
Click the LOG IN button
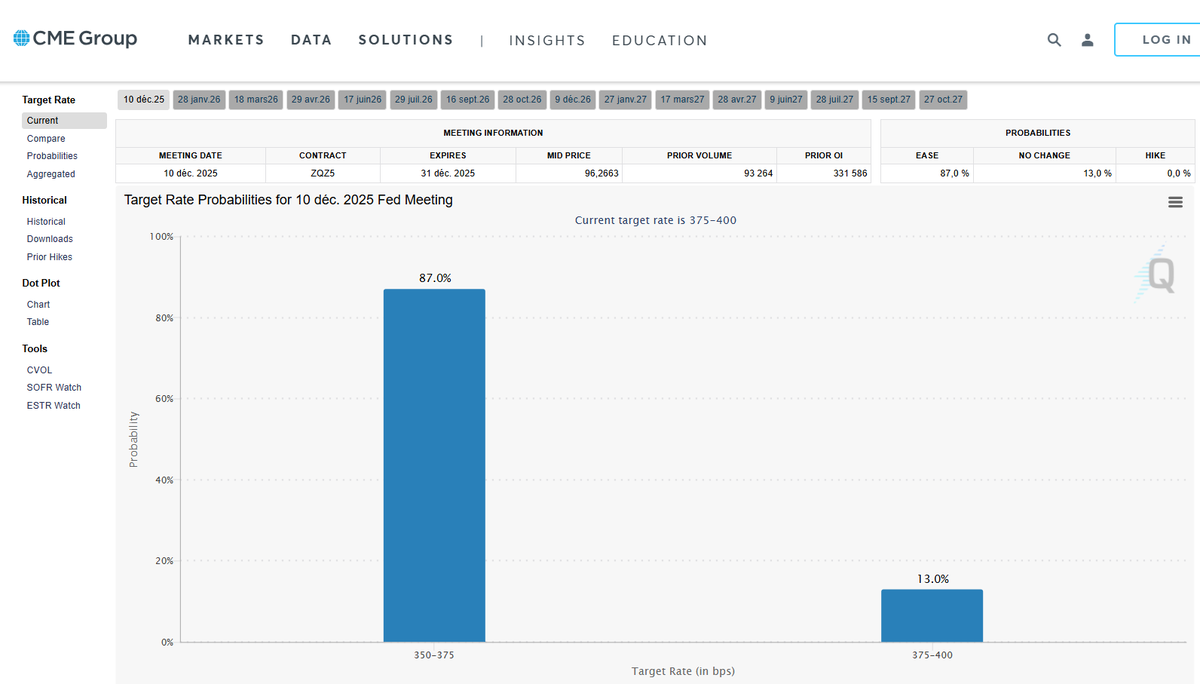(1159, 40)
